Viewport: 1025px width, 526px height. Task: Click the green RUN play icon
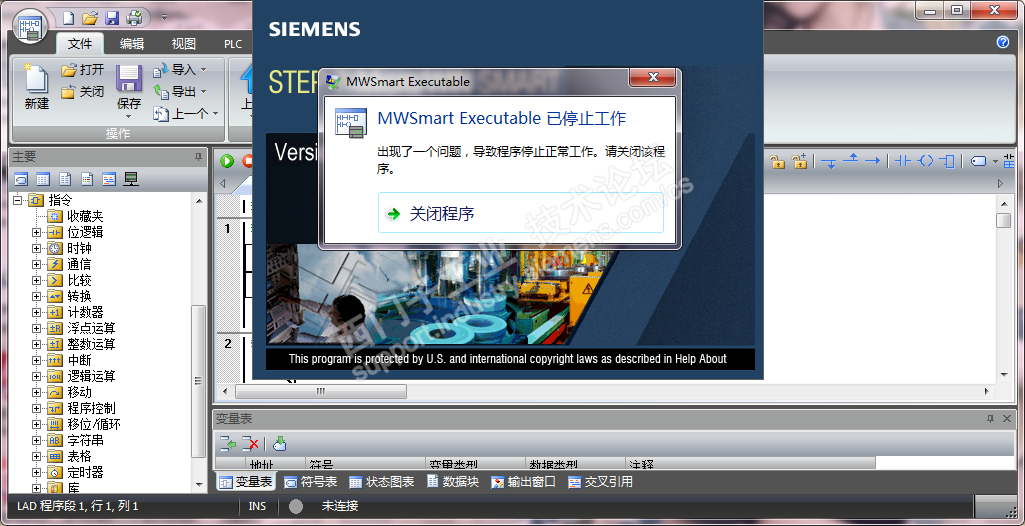pos(227,161)
